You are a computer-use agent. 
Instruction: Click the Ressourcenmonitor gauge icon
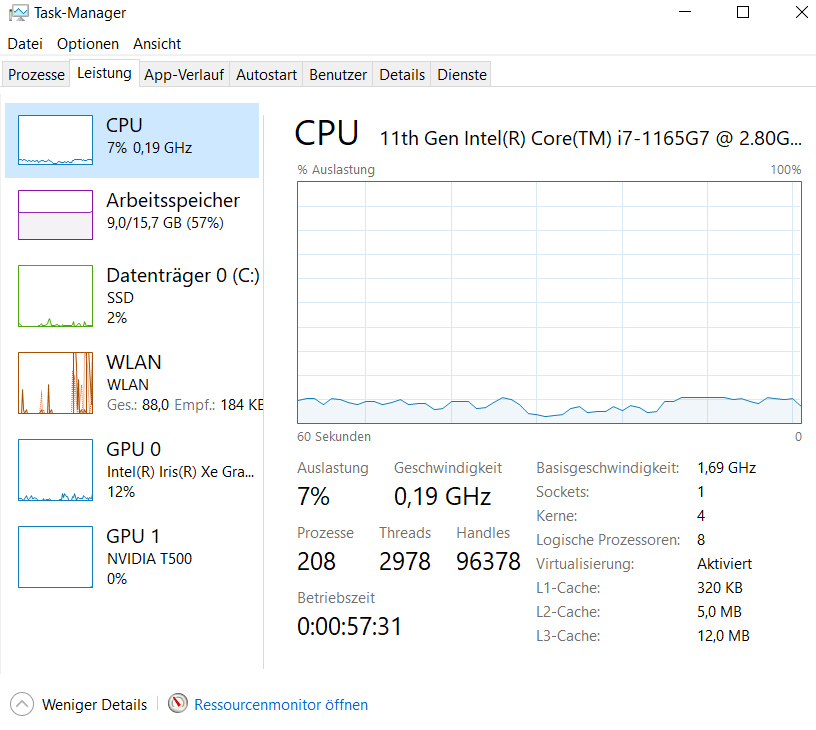[177, 703]
